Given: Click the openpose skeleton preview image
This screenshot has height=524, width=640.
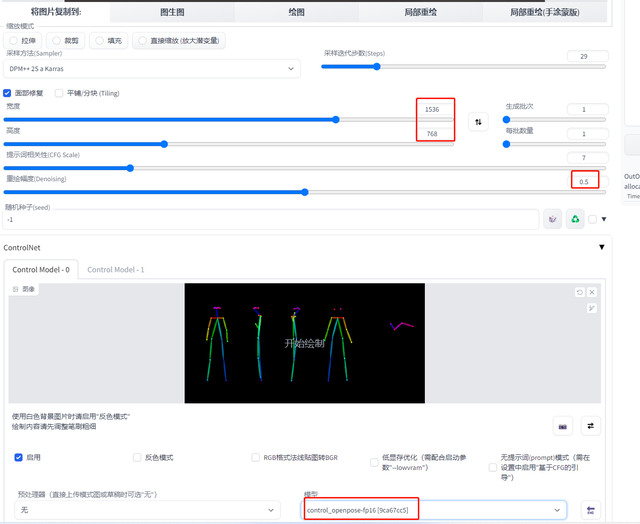Looking at the screenshot, I should pos(304,343).
